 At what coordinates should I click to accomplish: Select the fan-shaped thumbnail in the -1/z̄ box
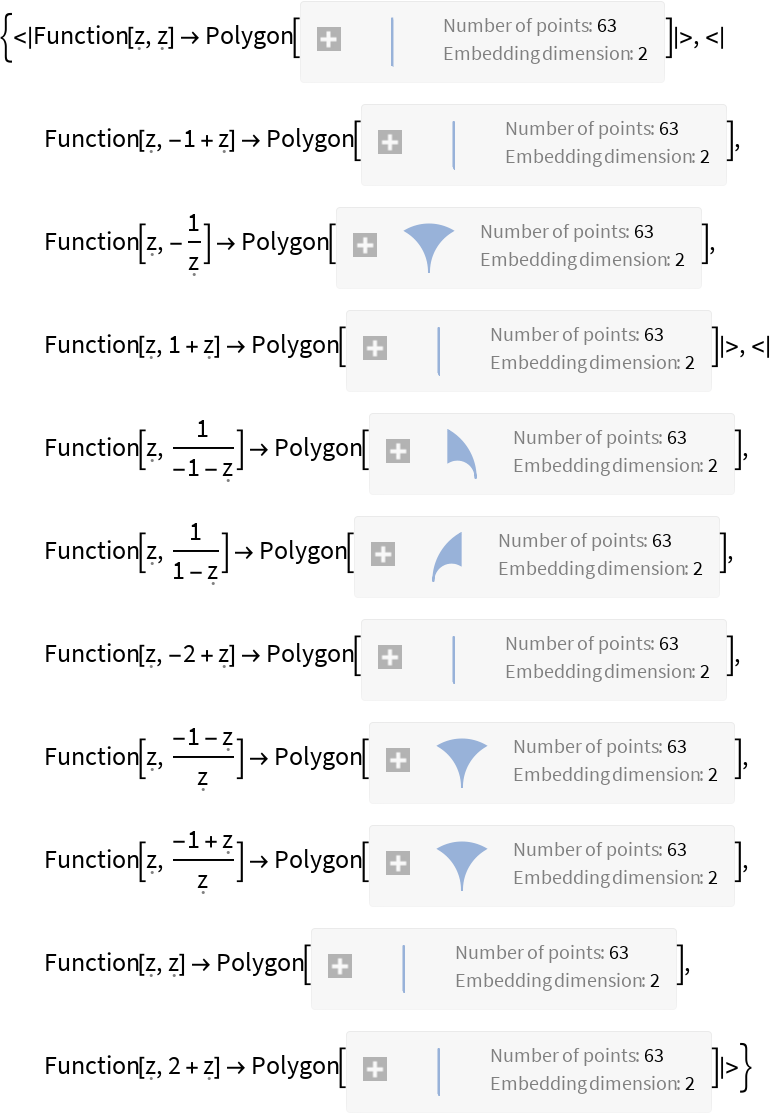[428, 246]
